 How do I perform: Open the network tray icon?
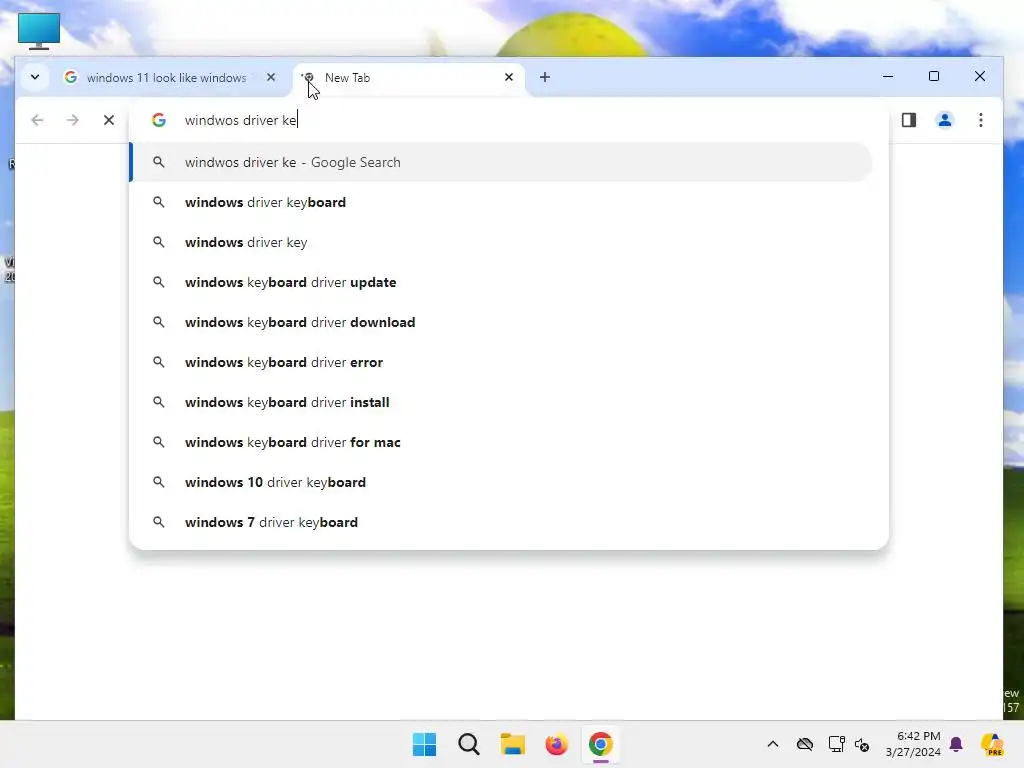tap(836, 744)
